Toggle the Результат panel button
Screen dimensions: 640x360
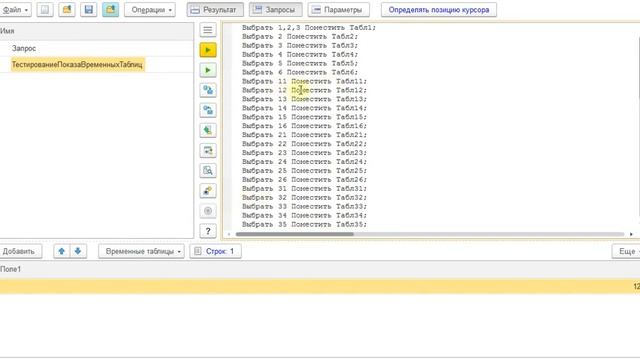[215, 9]
